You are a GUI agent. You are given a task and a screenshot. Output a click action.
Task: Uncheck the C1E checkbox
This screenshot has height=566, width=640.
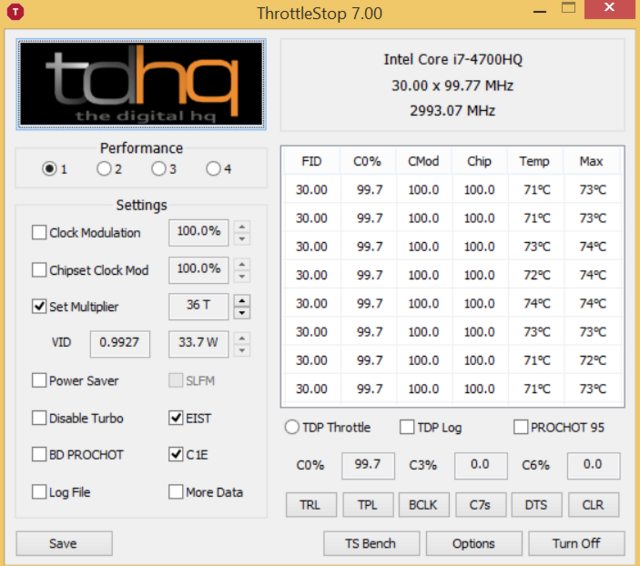tap(176, 454)
